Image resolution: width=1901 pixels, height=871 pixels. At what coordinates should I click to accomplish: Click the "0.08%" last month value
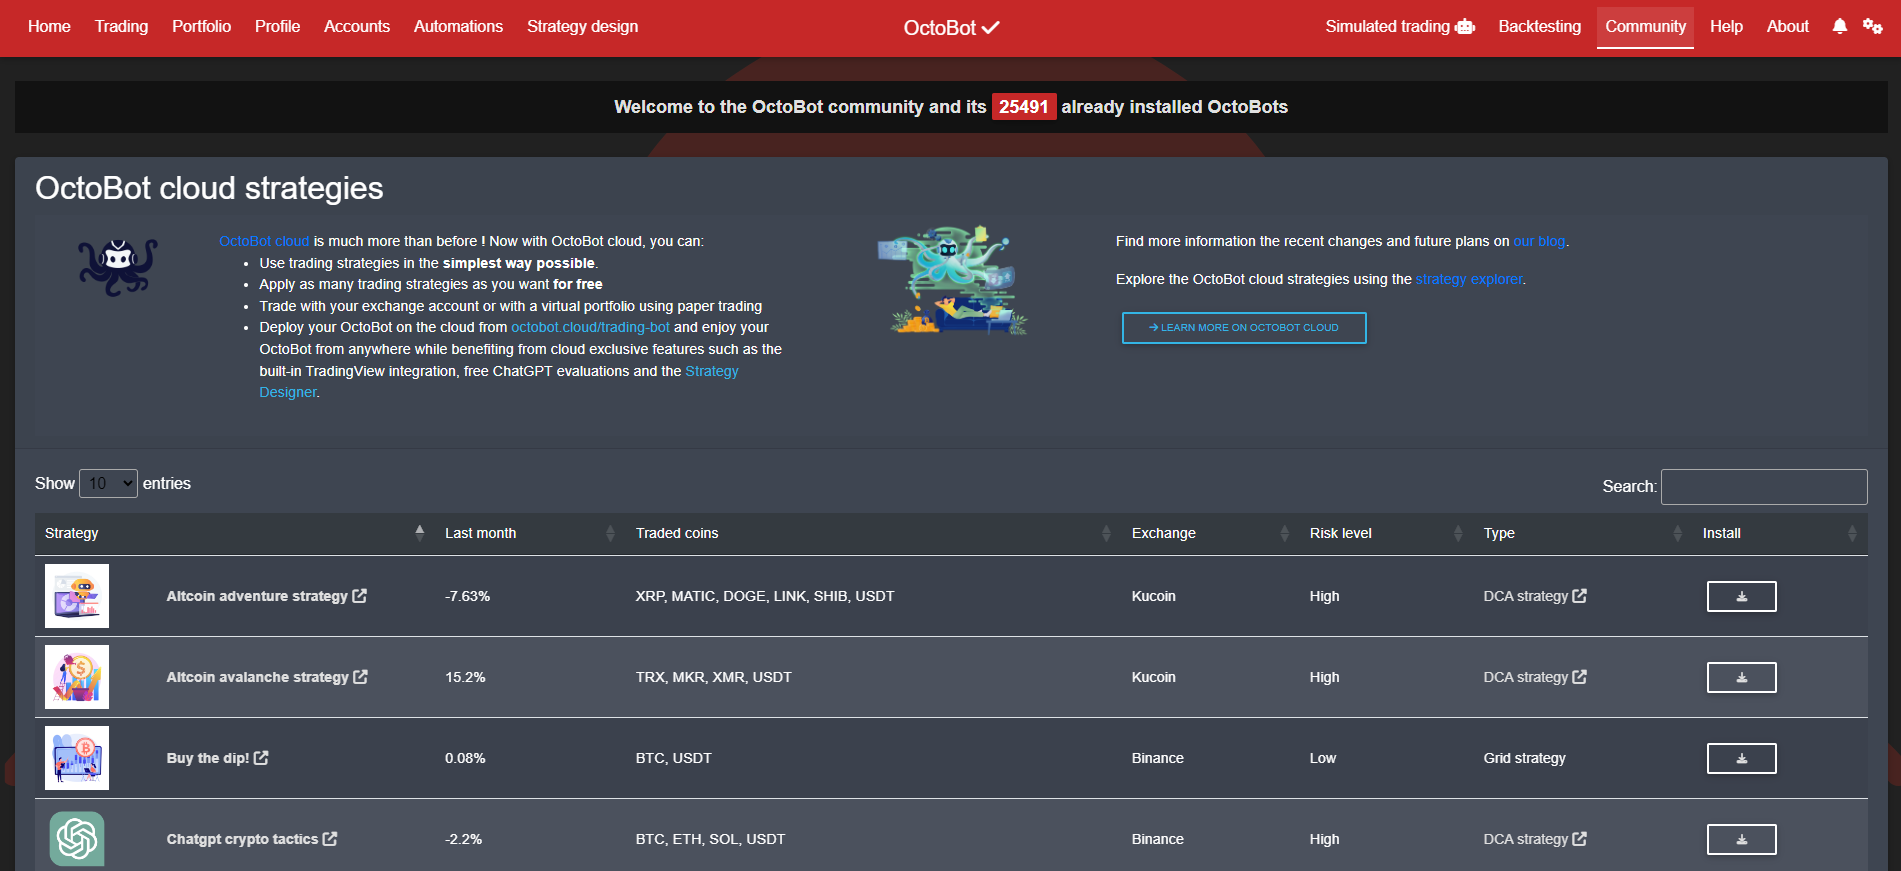(x=465, y=758)
